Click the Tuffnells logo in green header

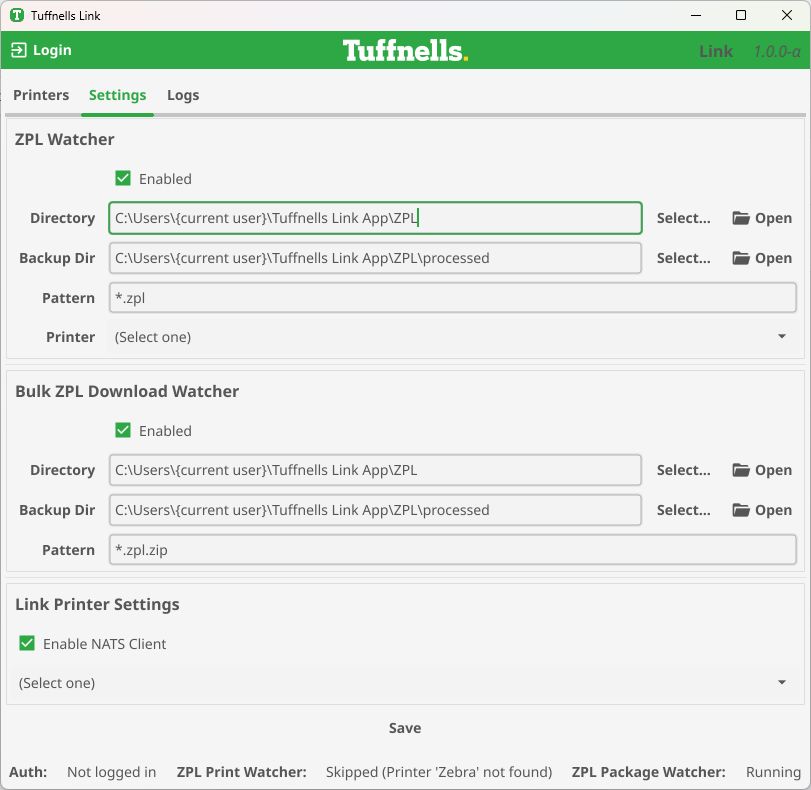[405, 50]
